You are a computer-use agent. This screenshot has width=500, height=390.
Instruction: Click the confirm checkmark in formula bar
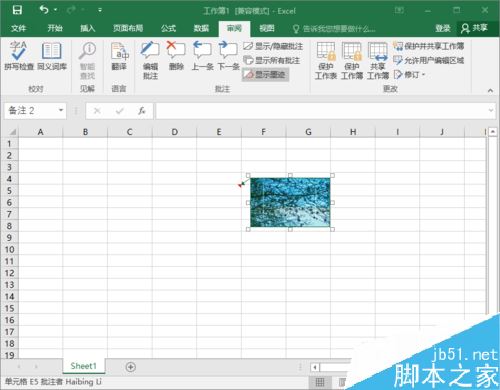coord(119,111)
